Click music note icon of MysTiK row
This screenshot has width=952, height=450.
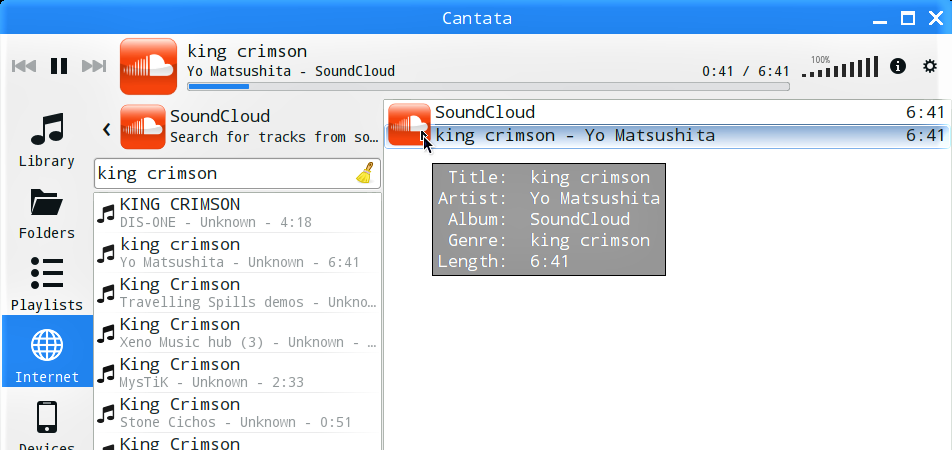[106, 373]
